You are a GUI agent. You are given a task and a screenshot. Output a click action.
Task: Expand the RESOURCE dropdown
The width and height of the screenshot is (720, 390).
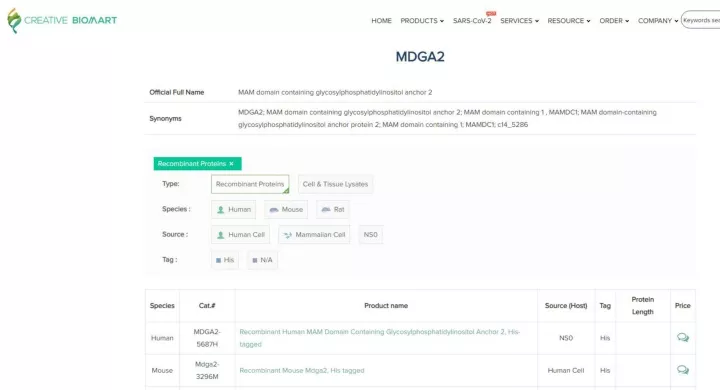(x=569, y=21)
